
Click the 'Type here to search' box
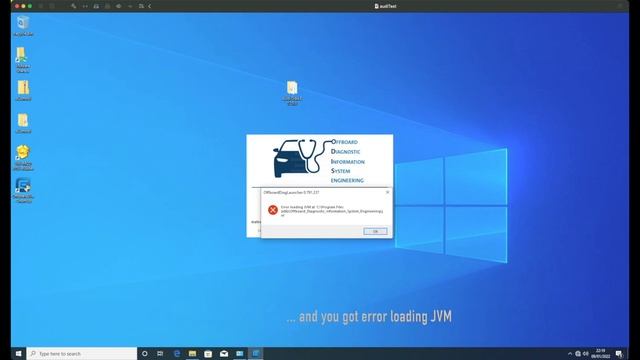(82, 353)
